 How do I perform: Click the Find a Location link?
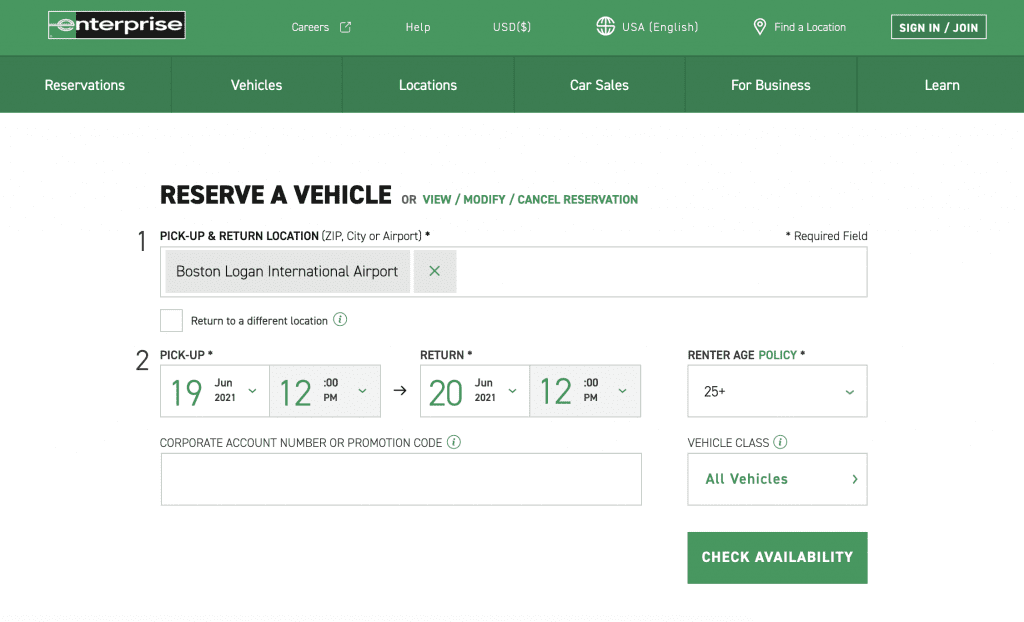(810, 27)
